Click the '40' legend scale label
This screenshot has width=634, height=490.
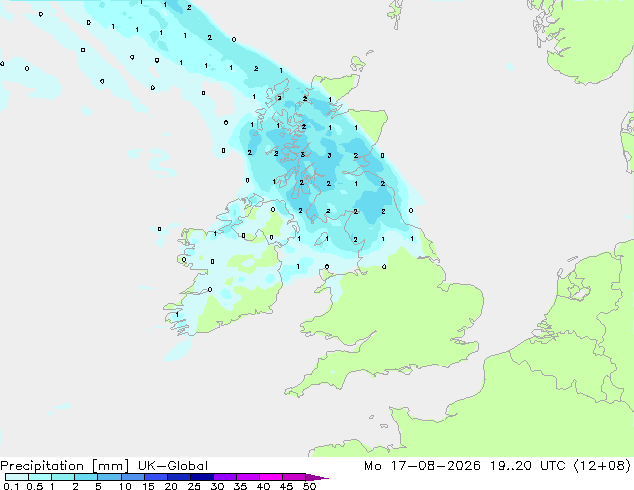pos(263,486)
